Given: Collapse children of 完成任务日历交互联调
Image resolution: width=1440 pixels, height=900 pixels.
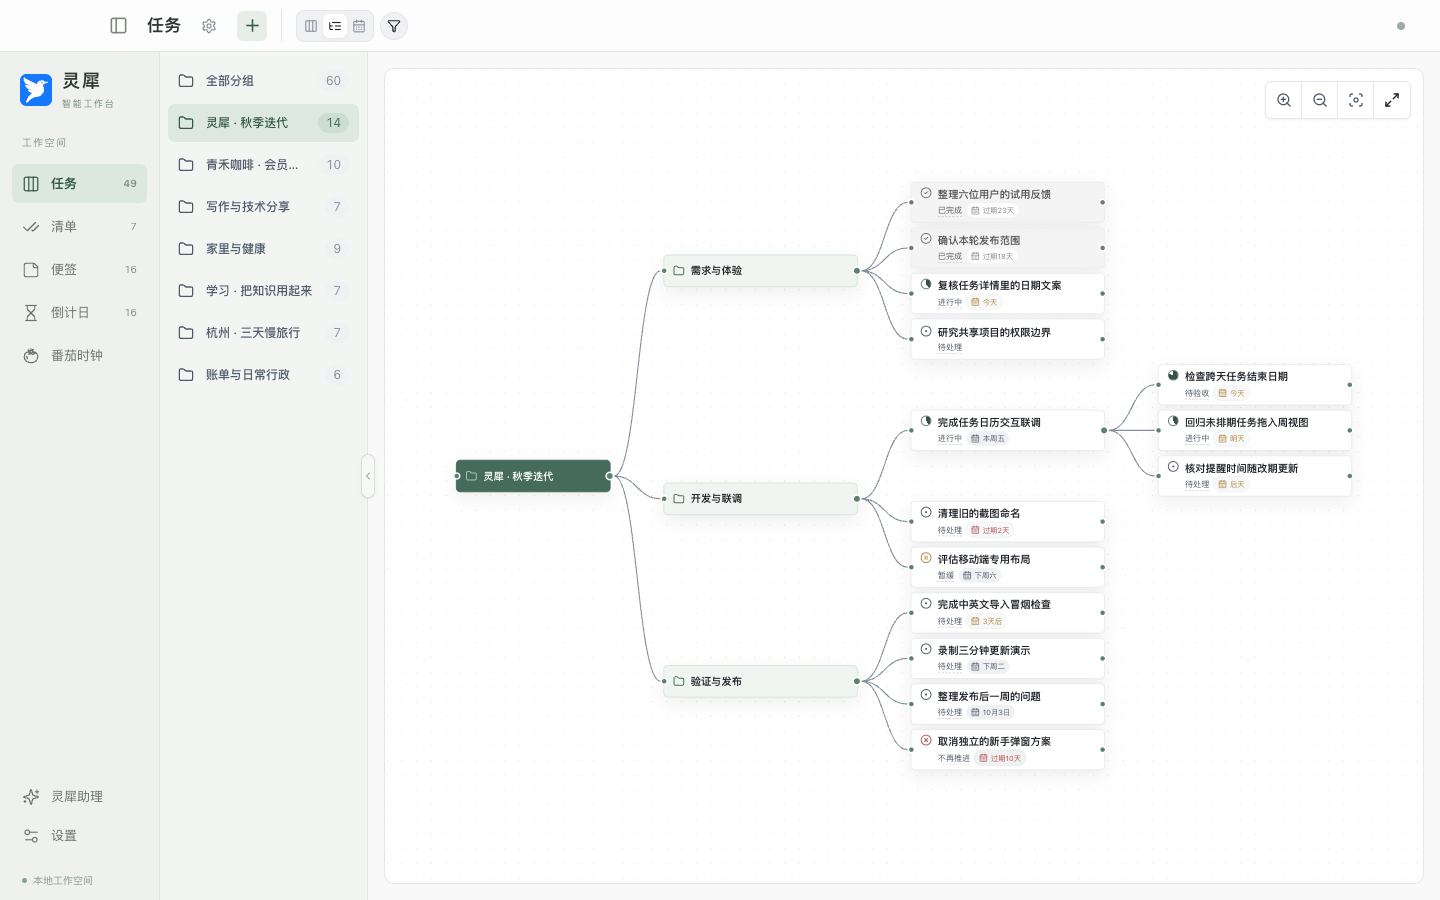Looking at the screenshot, I should point(1104,430).
